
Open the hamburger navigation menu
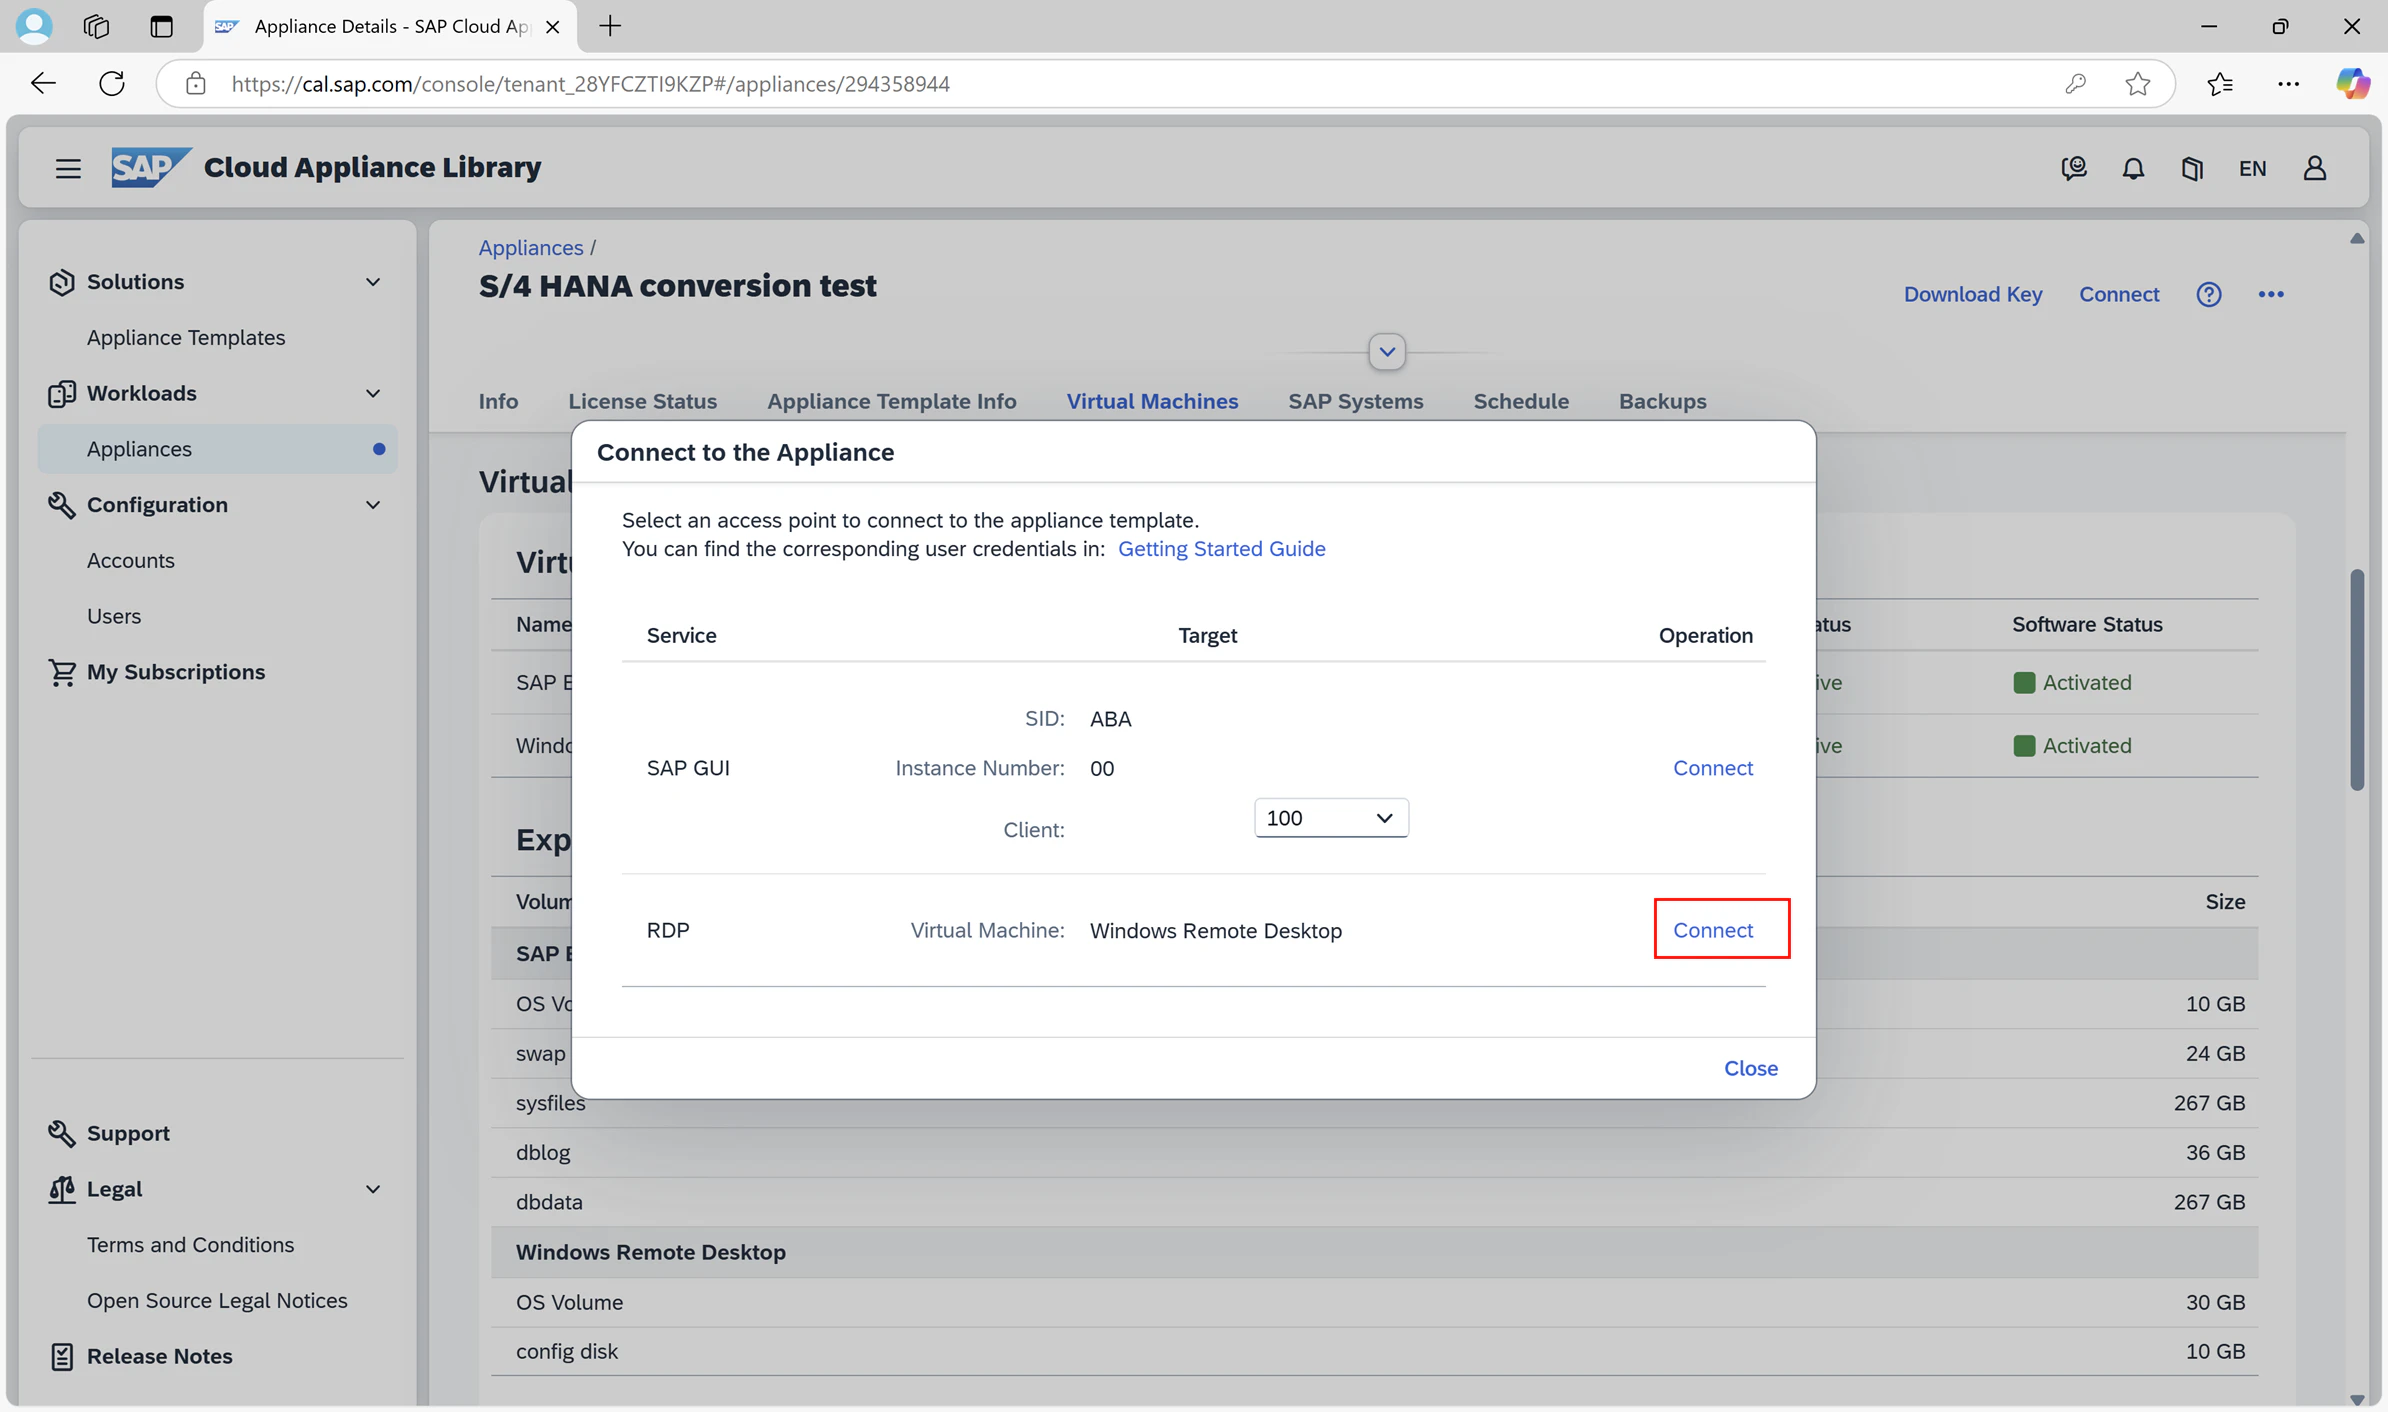point(68,168)
